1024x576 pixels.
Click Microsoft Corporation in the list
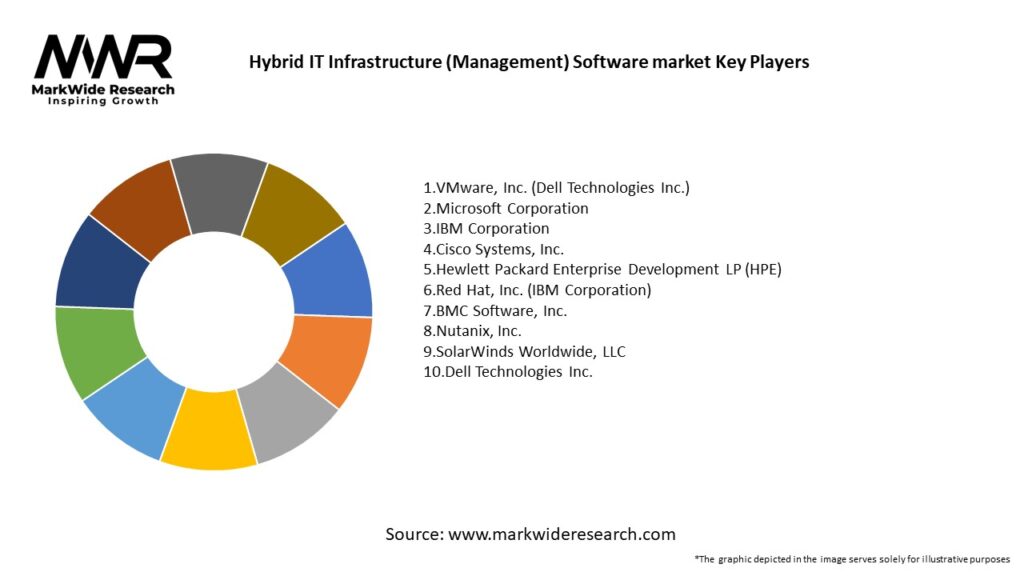506,208
